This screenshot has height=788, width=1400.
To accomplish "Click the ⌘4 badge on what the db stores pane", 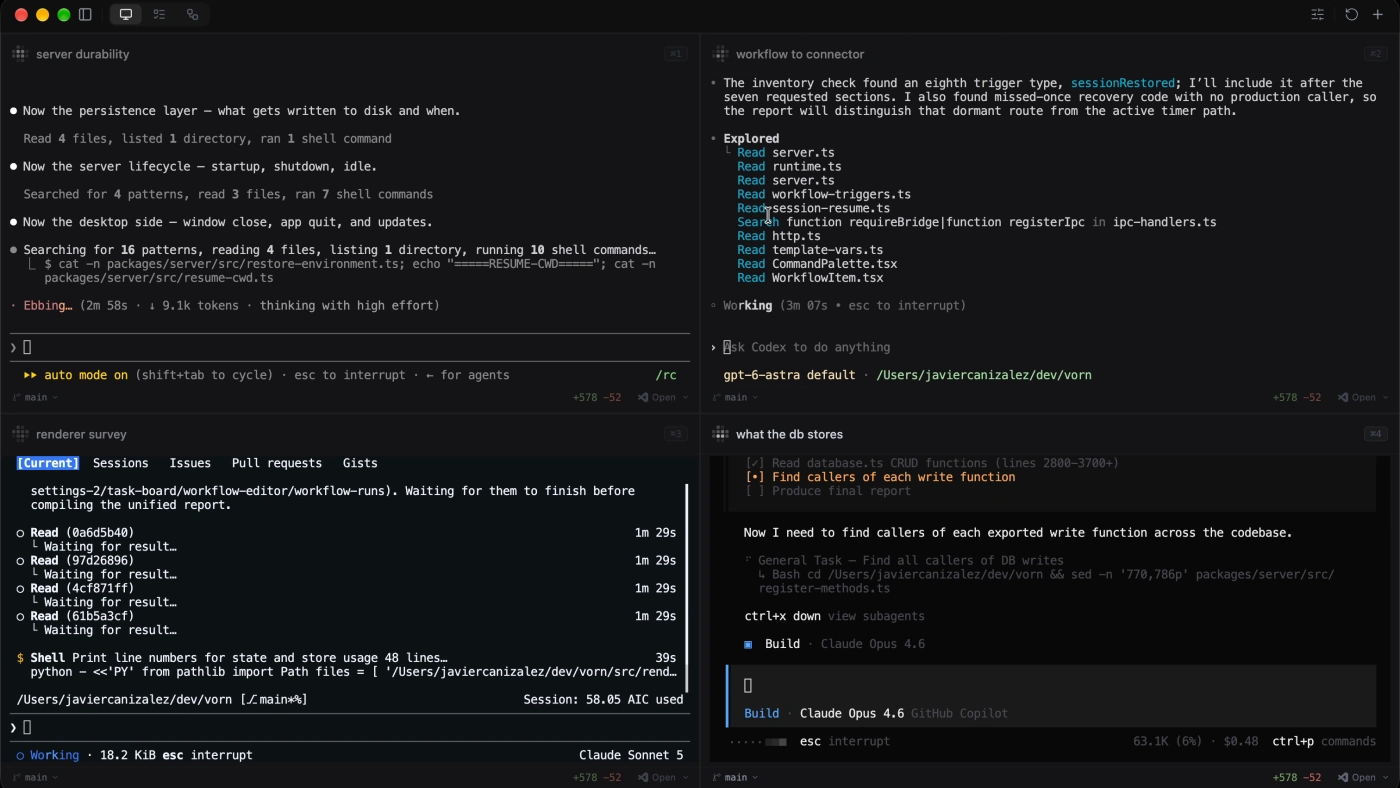I will [x=1376, y=434].
